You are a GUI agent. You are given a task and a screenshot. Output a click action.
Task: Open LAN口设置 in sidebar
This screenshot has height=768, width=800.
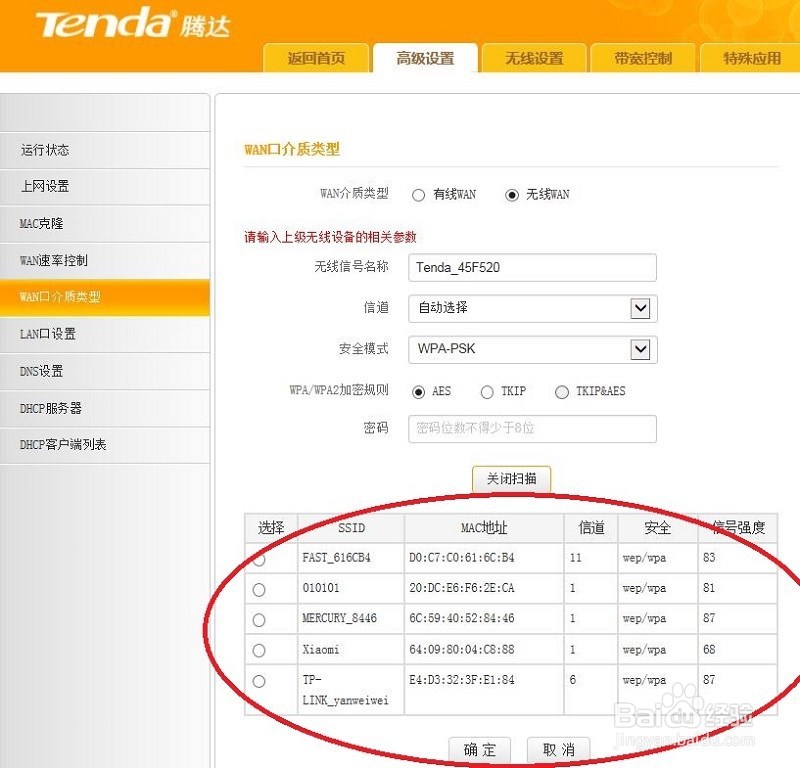(x=105, y=334)
